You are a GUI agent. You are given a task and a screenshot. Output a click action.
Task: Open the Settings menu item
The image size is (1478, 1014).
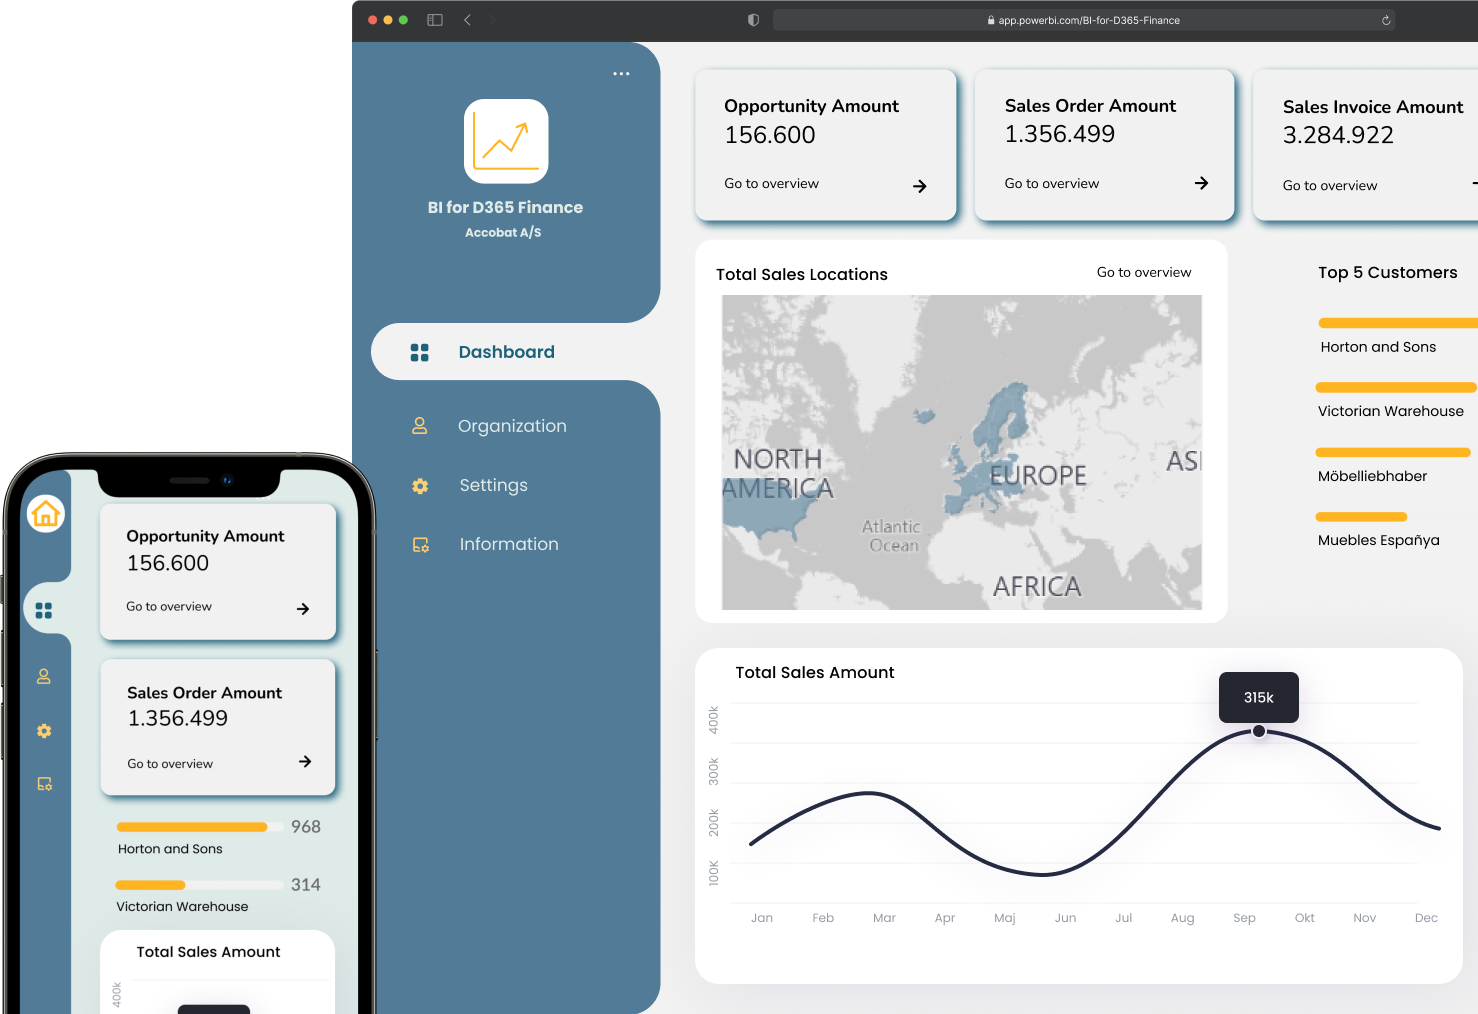coord(493,485)
